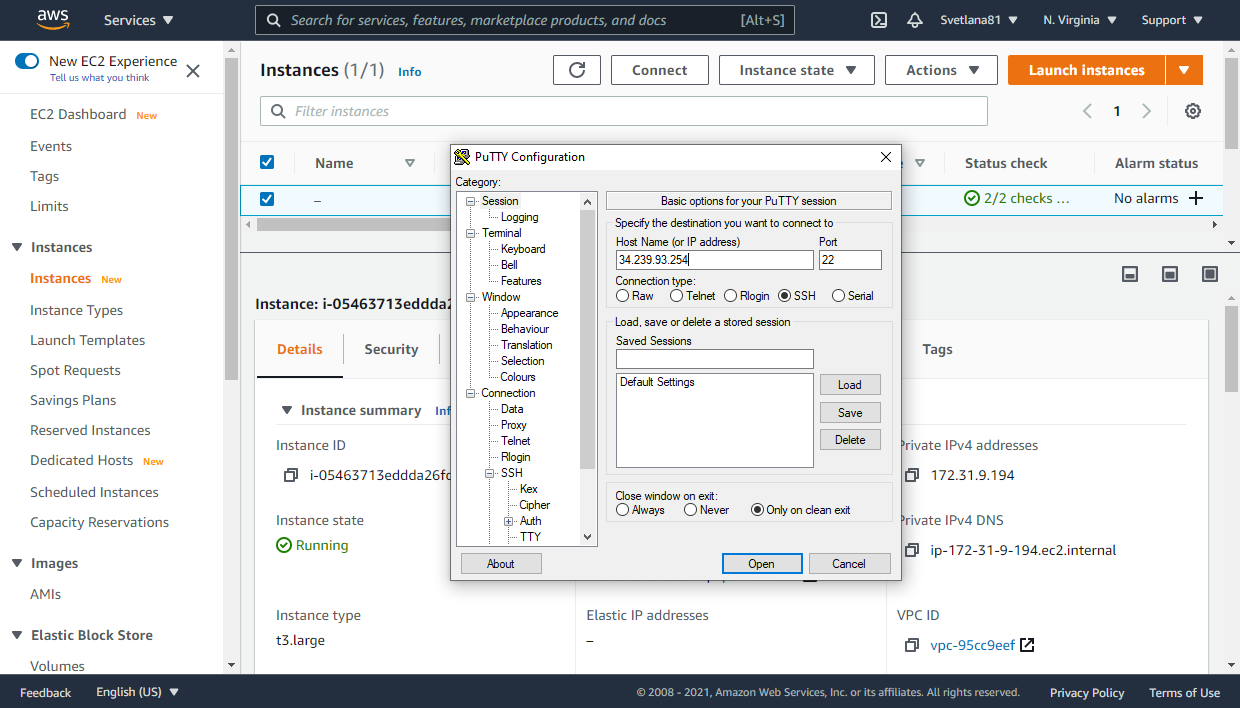Toggle select-all instances checkbox in header

click(x=267, y=162)
